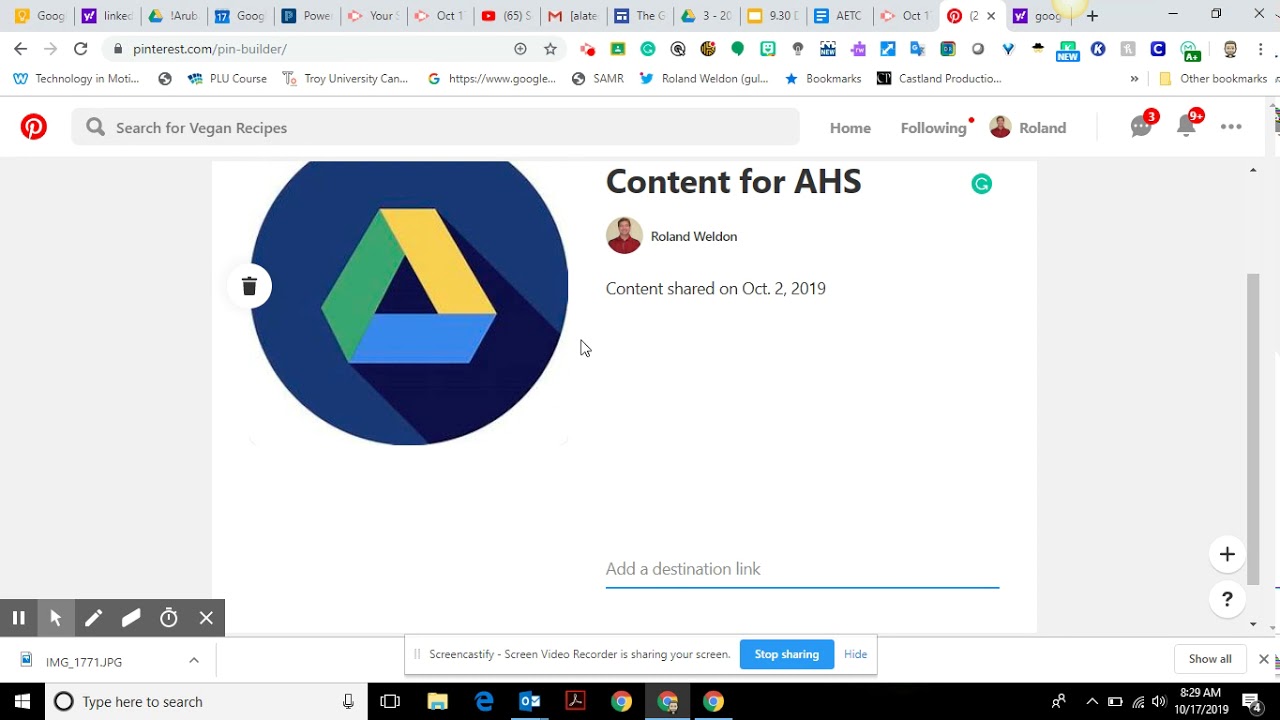Pause the Screencastify recording

18,618
